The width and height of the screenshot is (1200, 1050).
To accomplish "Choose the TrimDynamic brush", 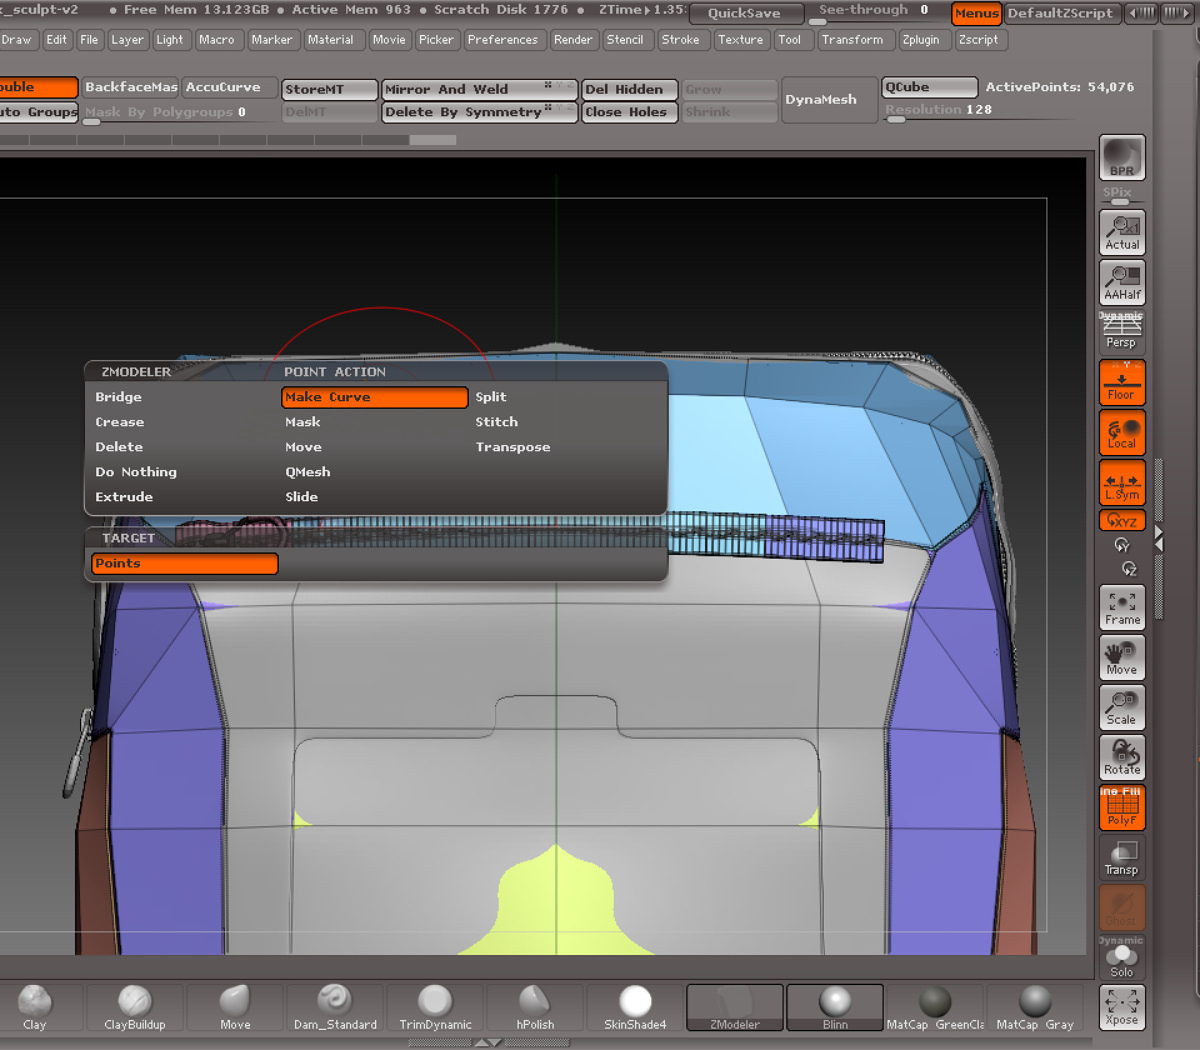I will pyautogui.click(x=435, y=1007).
